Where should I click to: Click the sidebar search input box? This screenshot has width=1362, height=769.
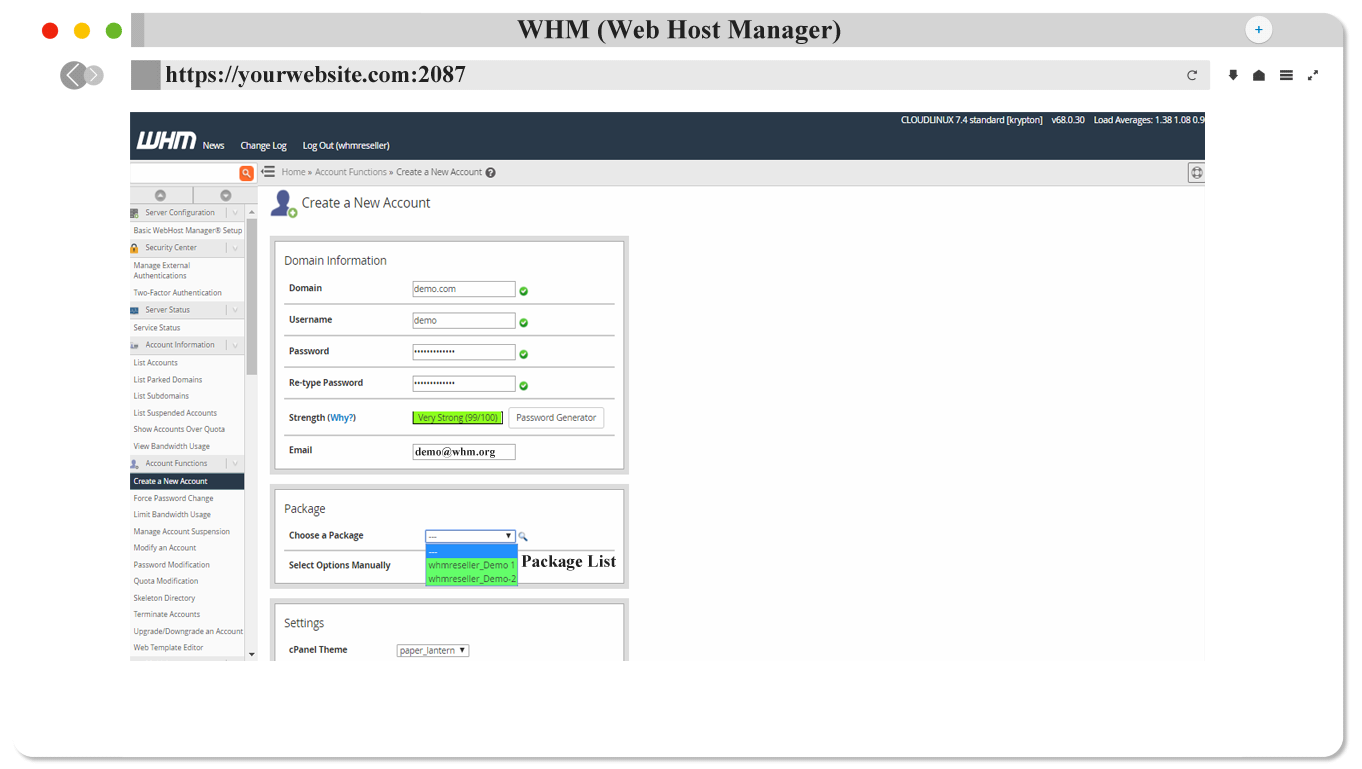[x=184, y=173]
